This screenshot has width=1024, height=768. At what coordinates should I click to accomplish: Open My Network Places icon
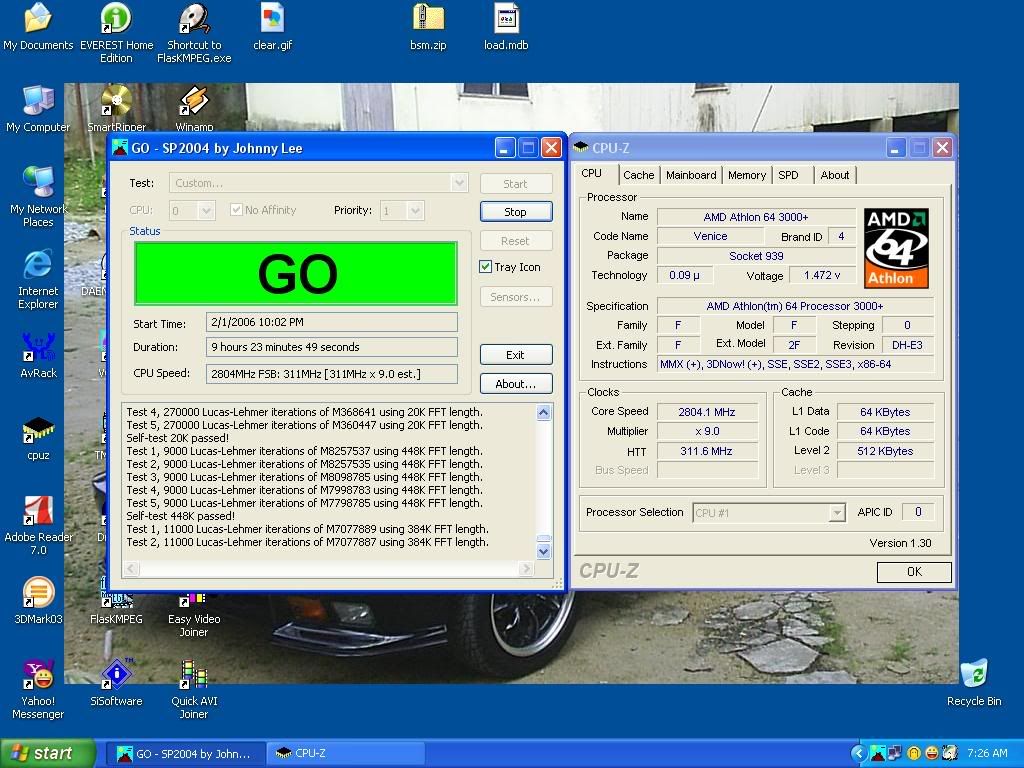[38, 197]
